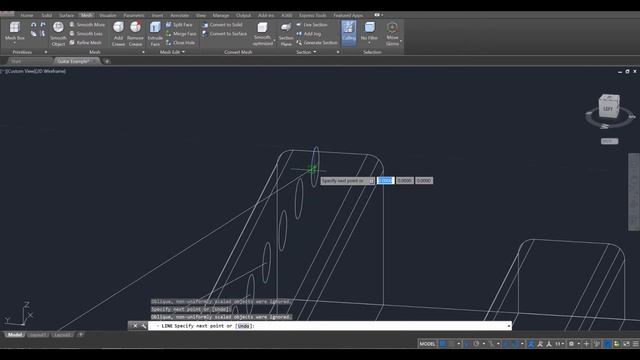Toggle Live Section on or off

point(312,25)
